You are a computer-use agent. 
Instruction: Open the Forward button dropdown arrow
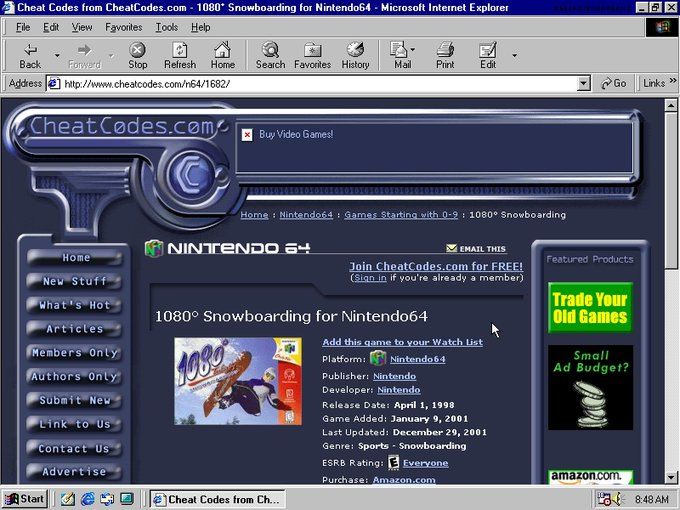coord(111,56)
